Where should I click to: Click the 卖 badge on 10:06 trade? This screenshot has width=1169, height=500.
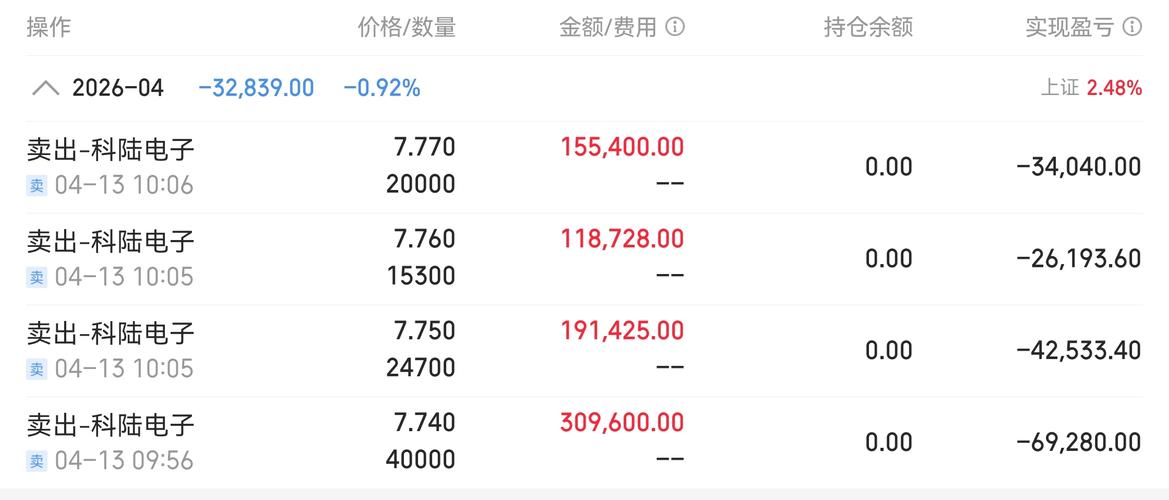37,186
